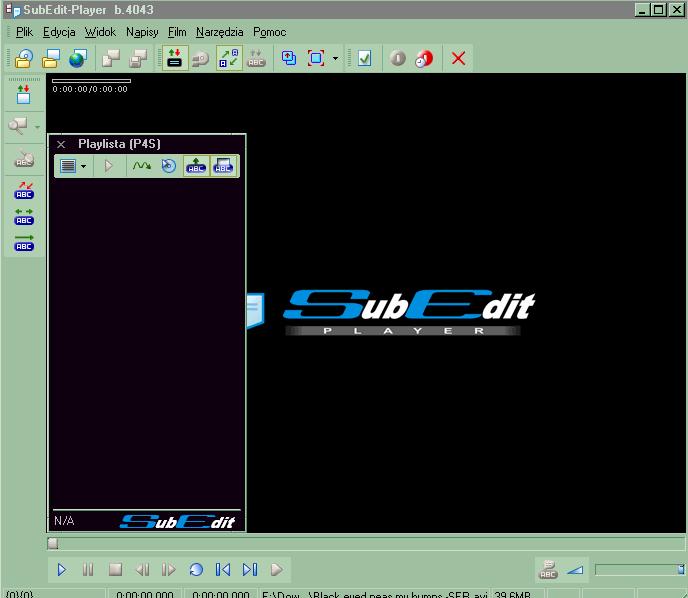Image resolution: width=688 pixels, height=598 pixels.
Task: Click the gray play triangle at end
Action: pyautogui.click(x=277, y=570)
